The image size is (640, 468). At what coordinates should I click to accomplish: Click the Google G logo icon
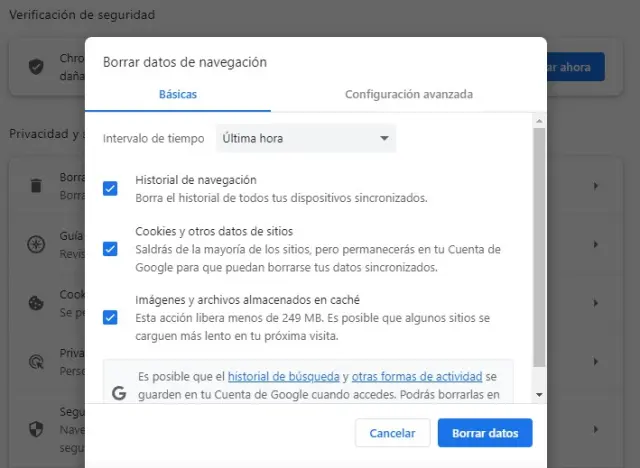coord(119,393)
